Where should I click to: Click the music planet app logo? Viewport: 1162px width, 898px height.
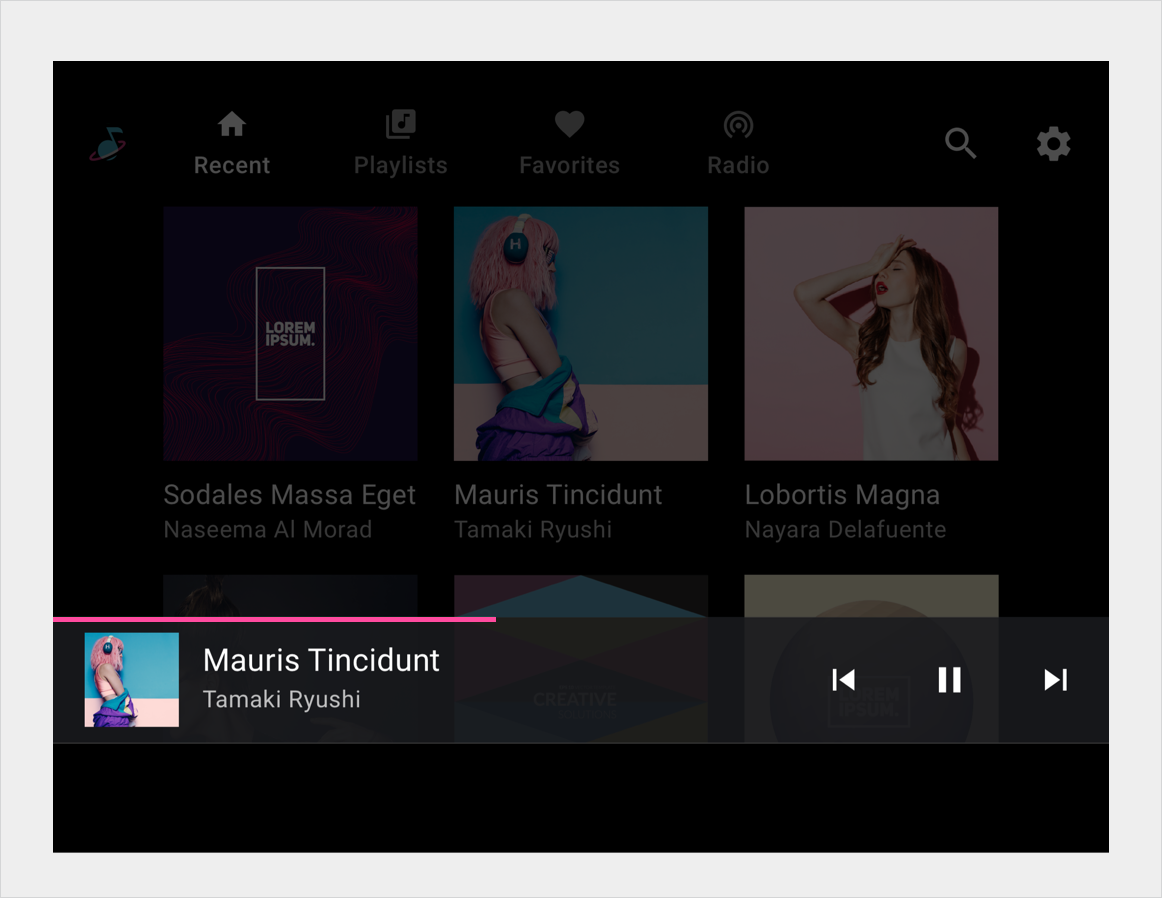point(107,144)
